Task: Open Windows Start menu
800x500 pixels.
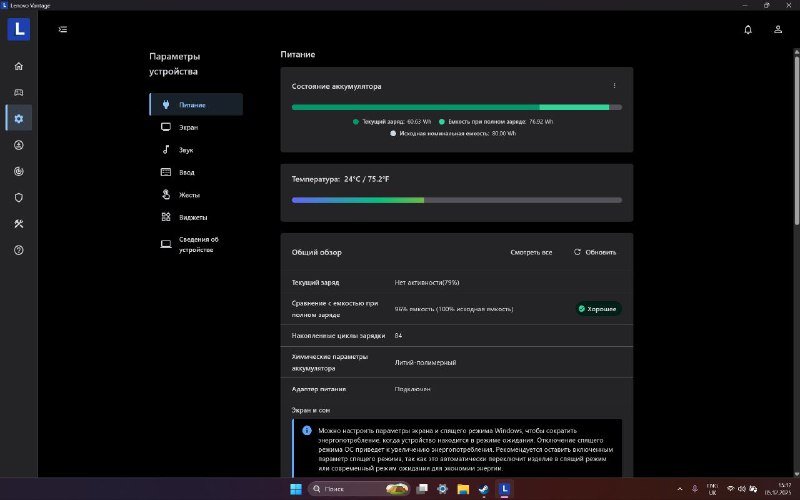Action: [296, 489]
